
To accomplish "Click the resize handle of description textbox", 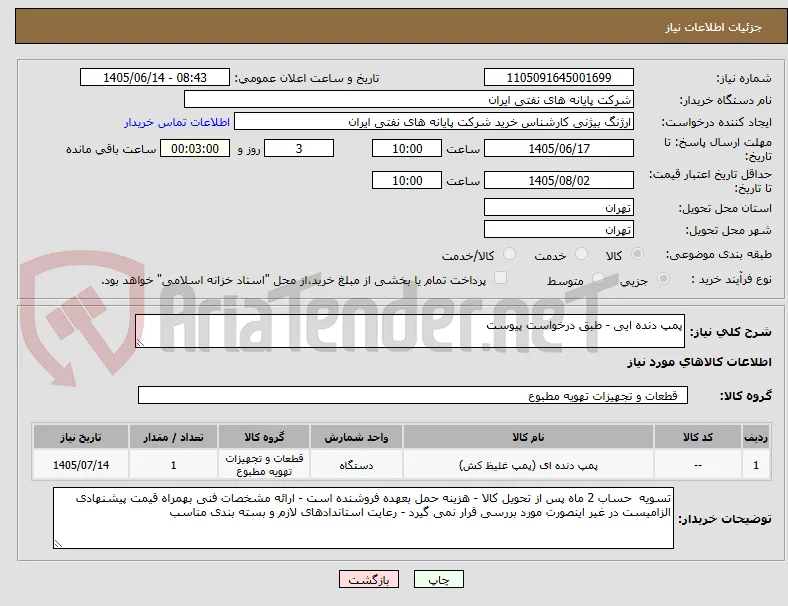I will 140,343.
